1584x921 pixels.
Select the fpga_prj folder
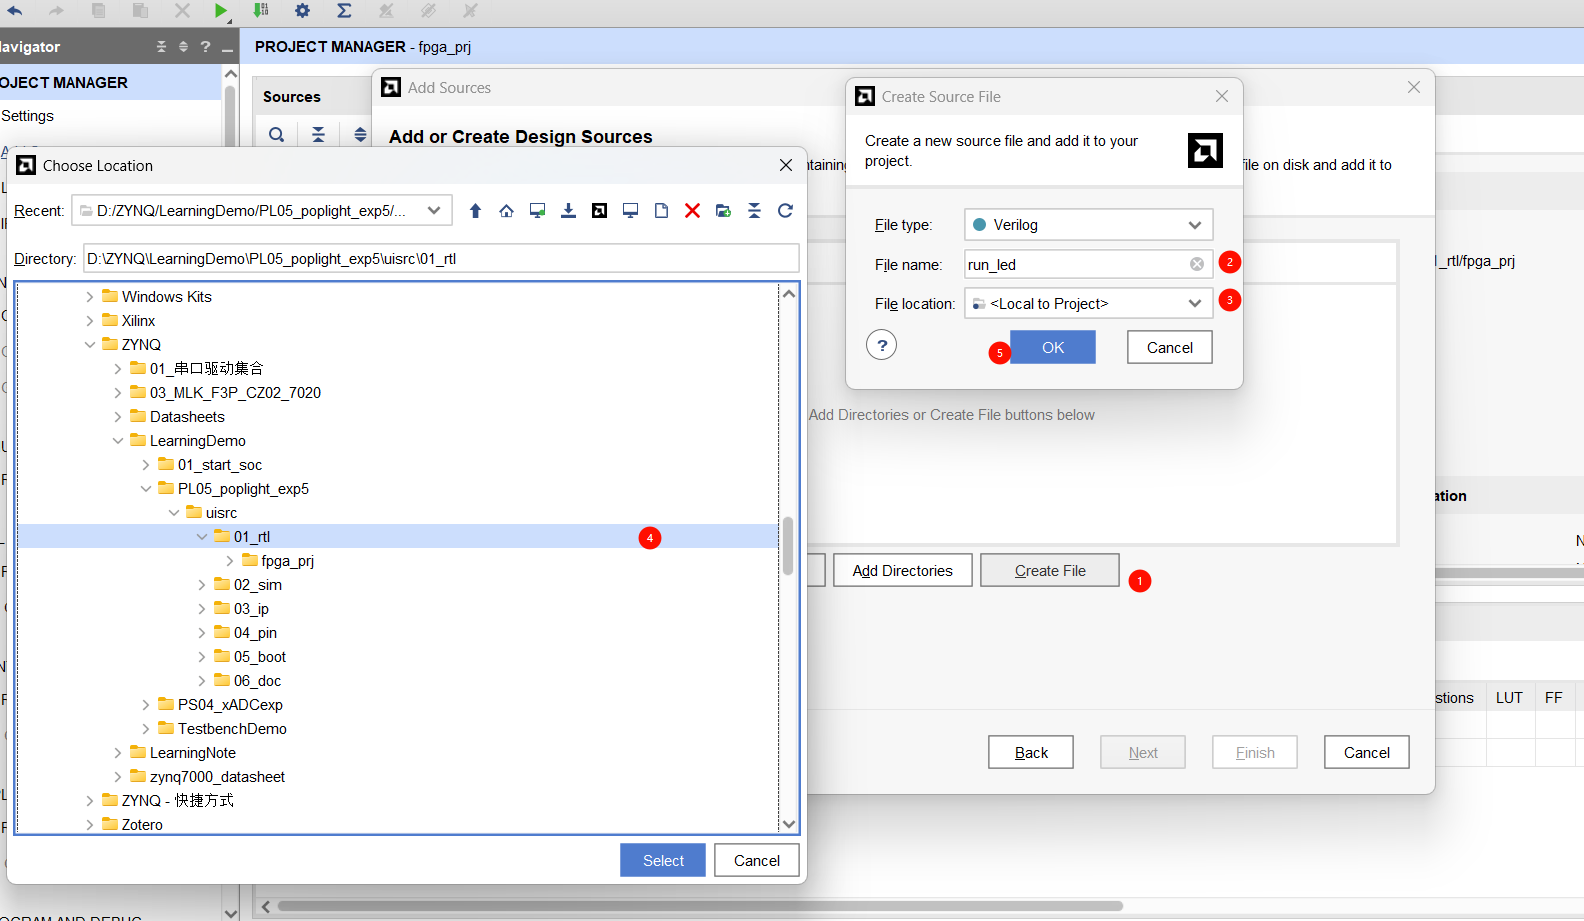click(287, 561)
